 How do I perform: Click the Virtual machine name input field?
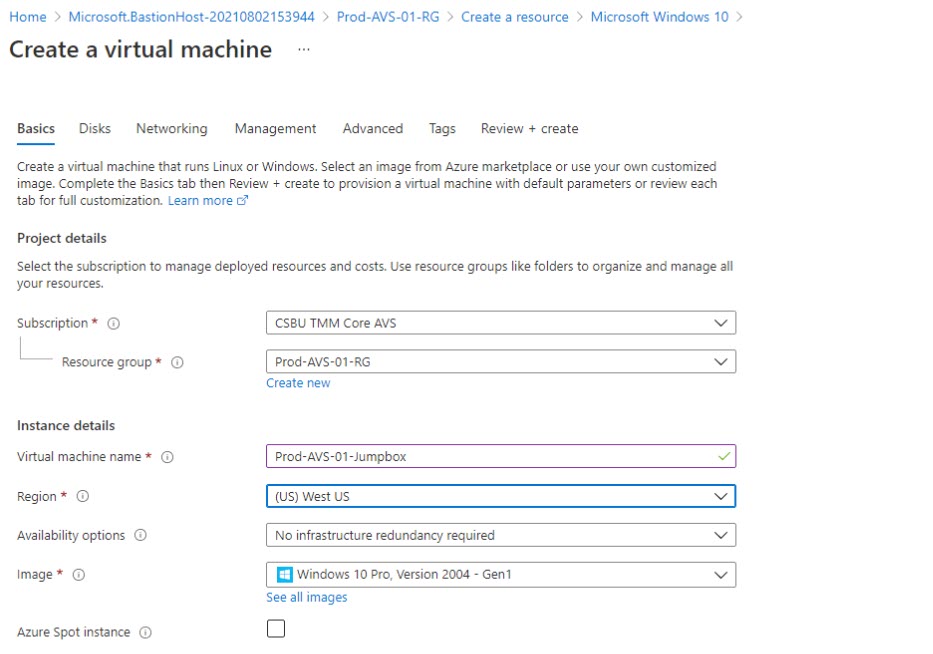[x=501, y=456]
